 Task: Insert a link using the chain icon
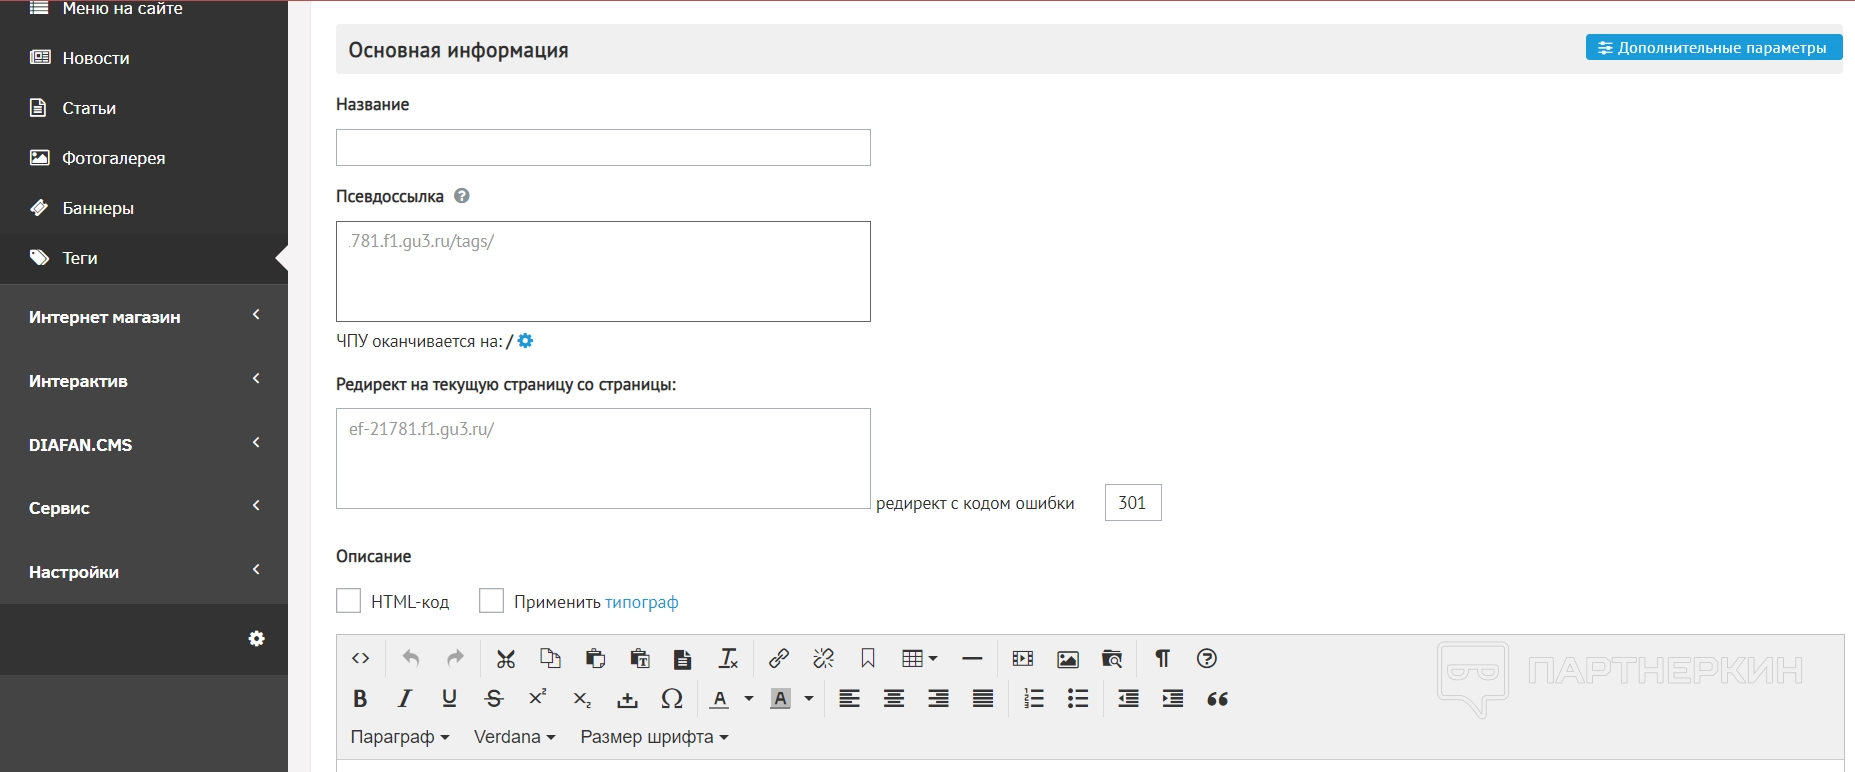pyautogui.click(x=778, y=658)
